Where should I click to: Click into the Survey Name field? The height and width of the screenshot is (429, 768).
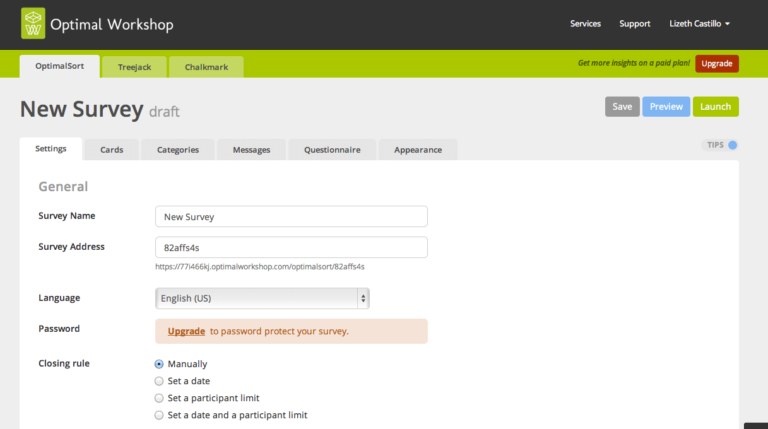(x=291, y=216)
